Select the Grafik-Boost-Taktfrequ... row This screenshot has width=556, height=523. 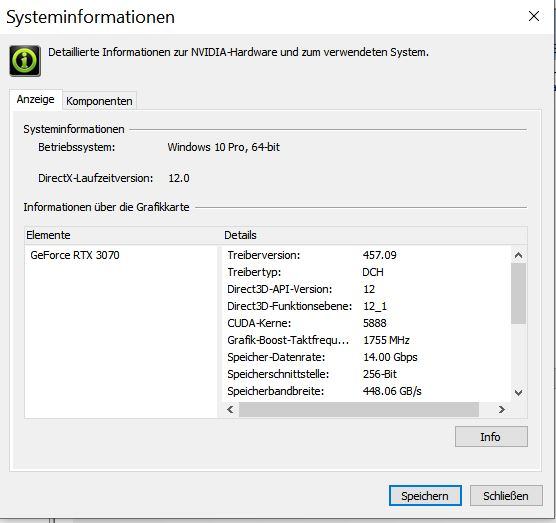(x=288, y=340)
